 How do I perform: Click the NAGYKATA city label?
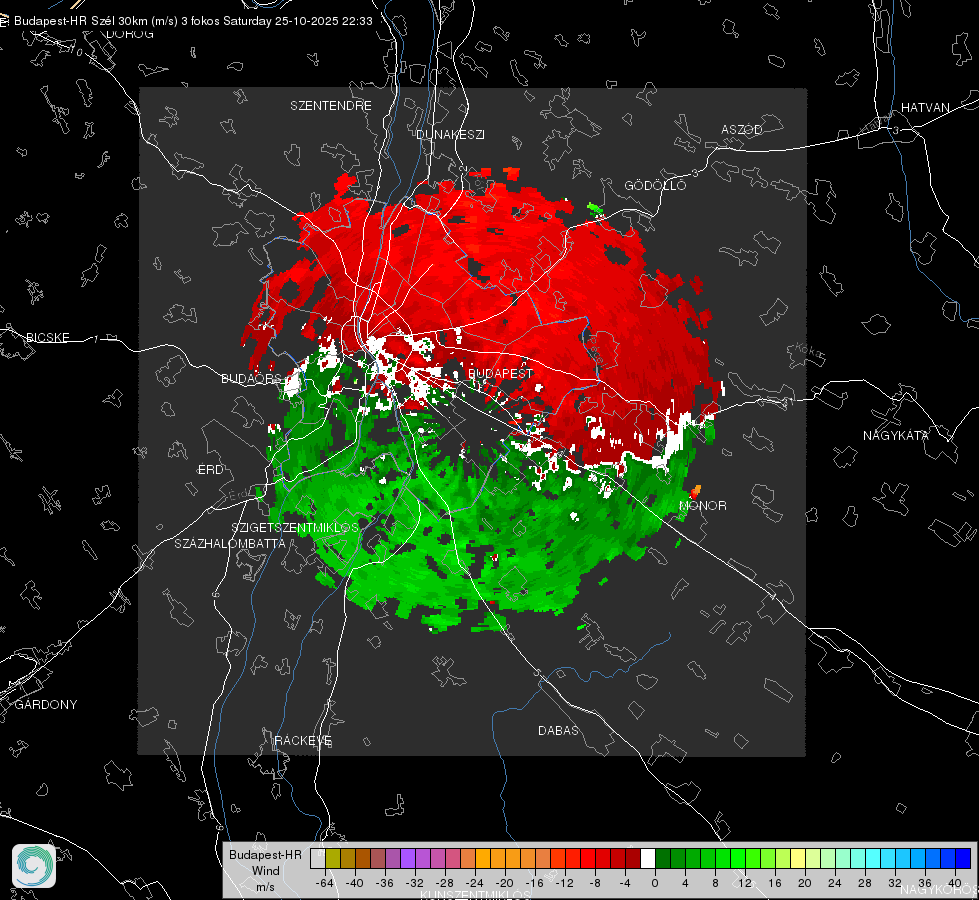click(x=895, y=435)
